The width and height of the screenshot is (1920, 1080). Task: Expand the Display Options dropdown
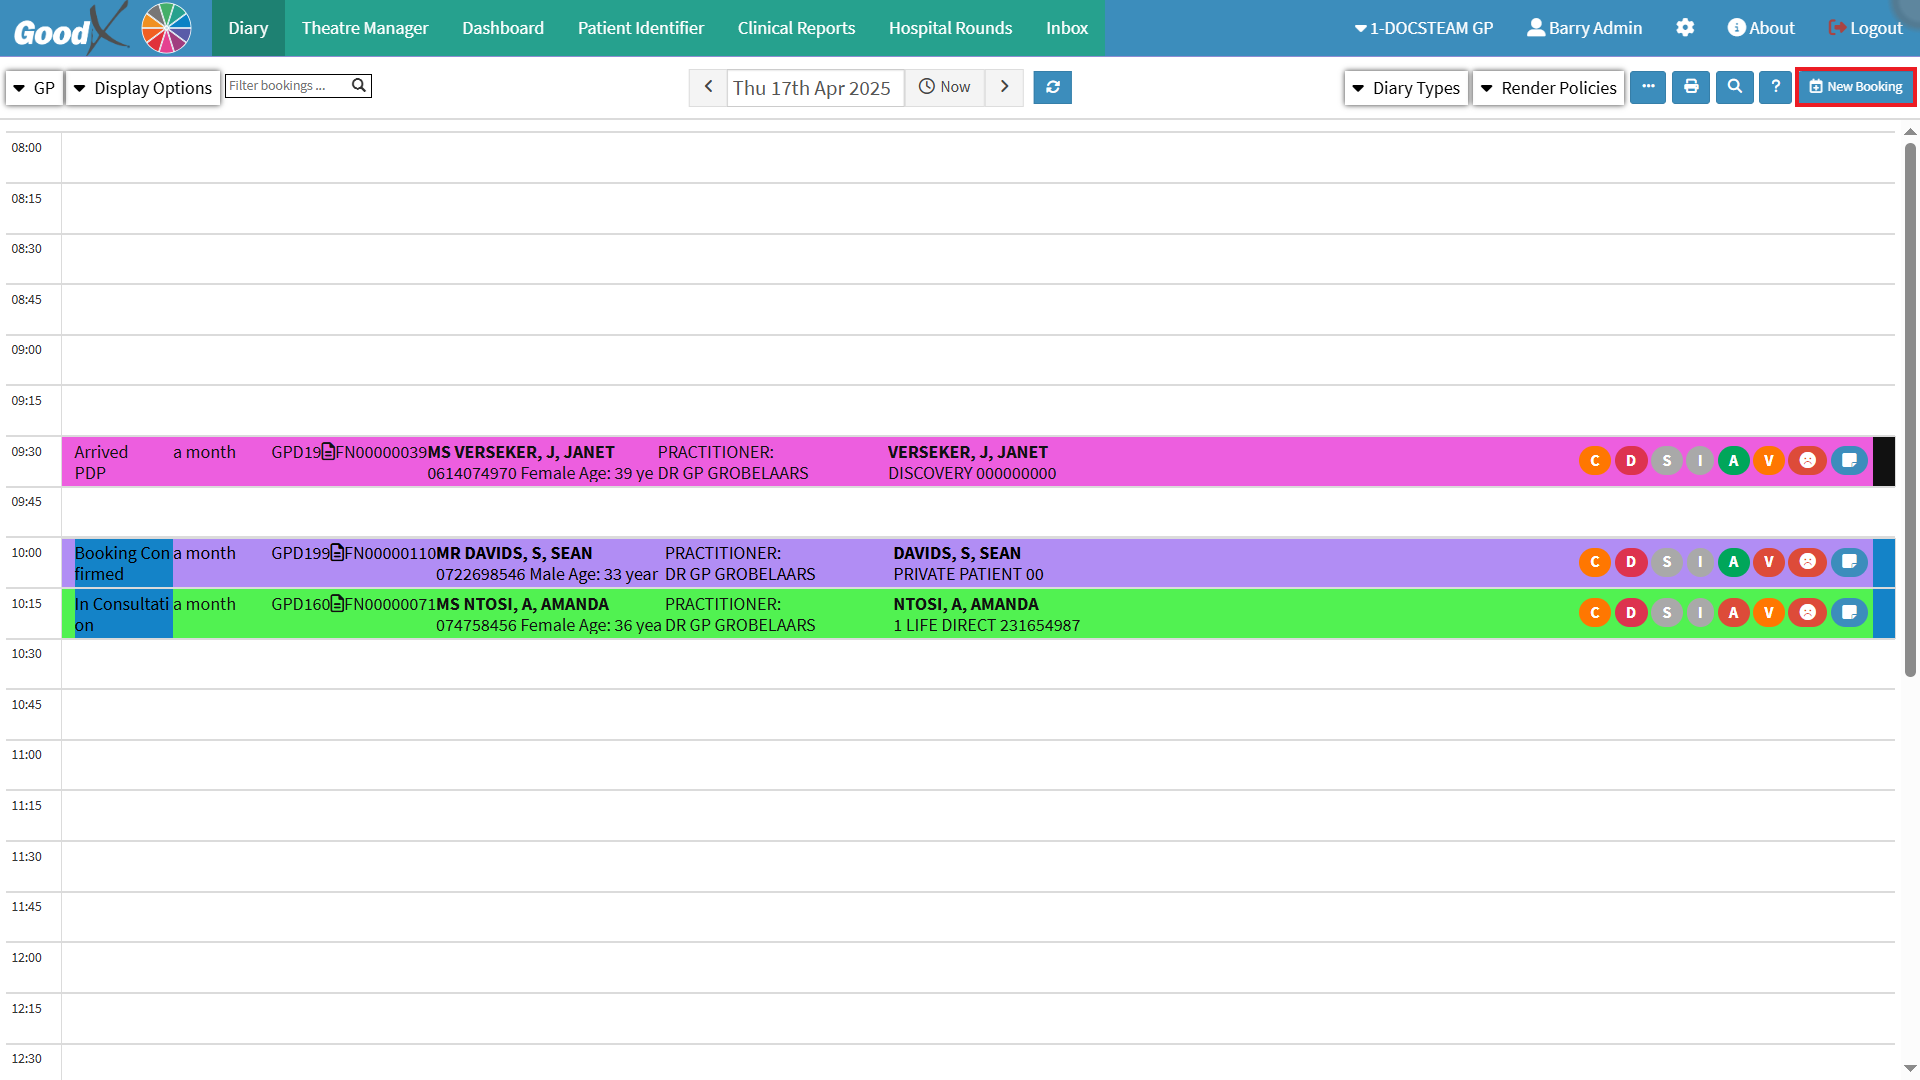pos(143,88)
